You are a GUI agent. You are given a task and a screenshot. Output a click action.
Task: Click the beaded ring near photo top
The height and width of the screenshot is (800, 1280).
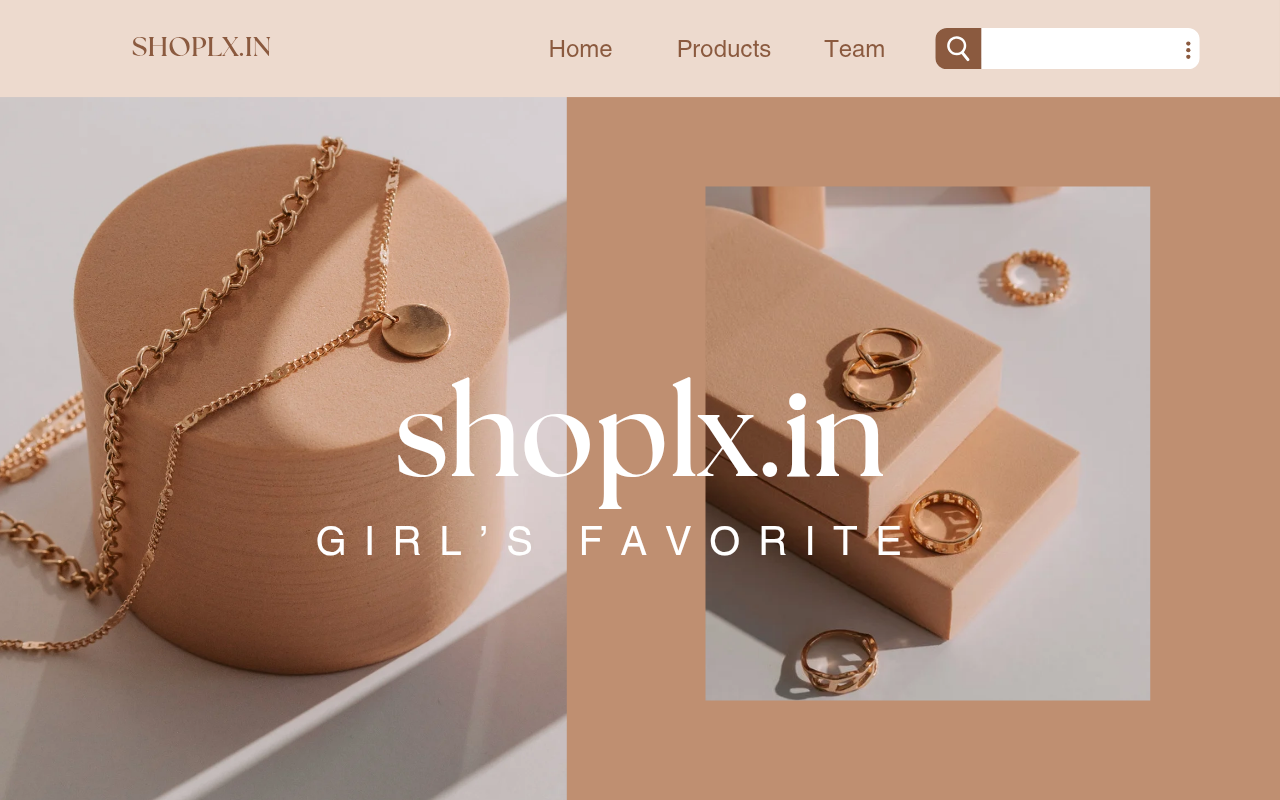pyautogui.click(x=1036, y=276)
